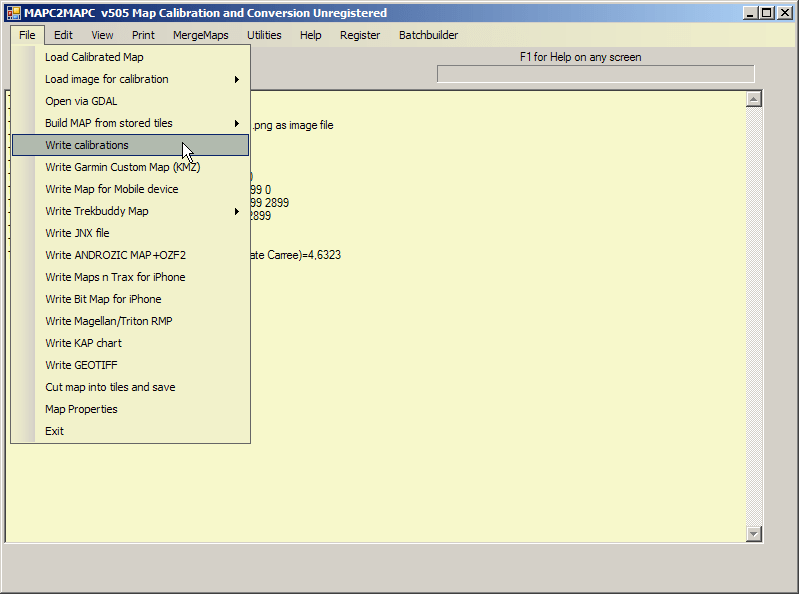Minimize the MAPC2MAPC window

tap(750, 13)
